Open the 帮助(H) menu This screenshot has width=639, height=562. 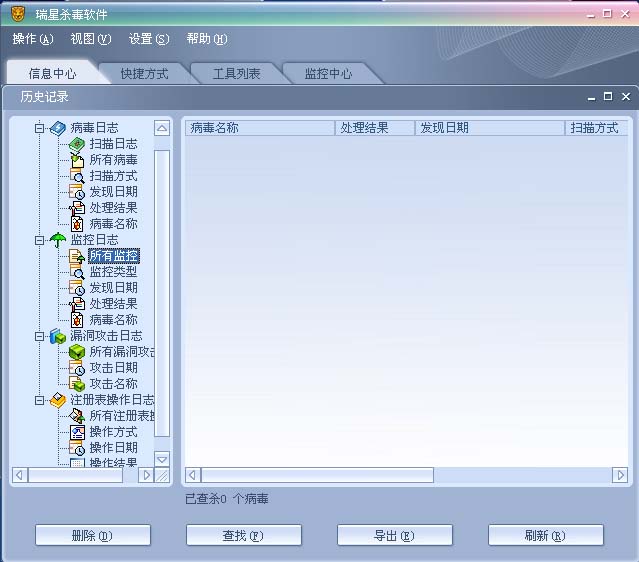(207, 39)
